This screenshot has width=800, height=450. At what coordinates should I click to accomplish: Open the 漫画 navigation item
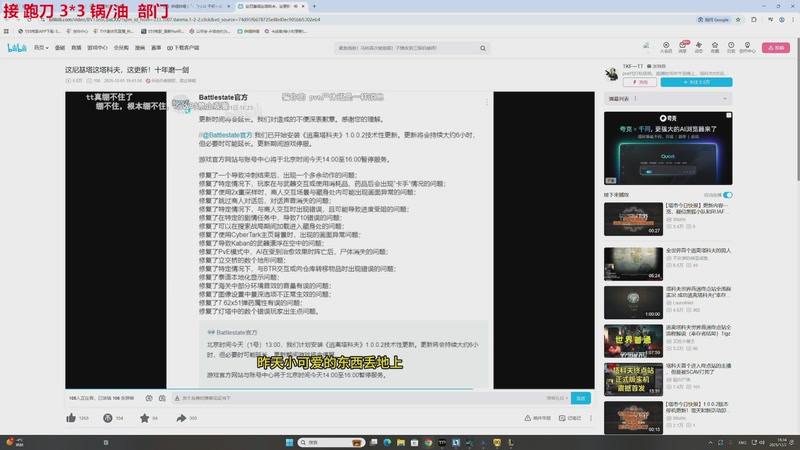point(140,48)
